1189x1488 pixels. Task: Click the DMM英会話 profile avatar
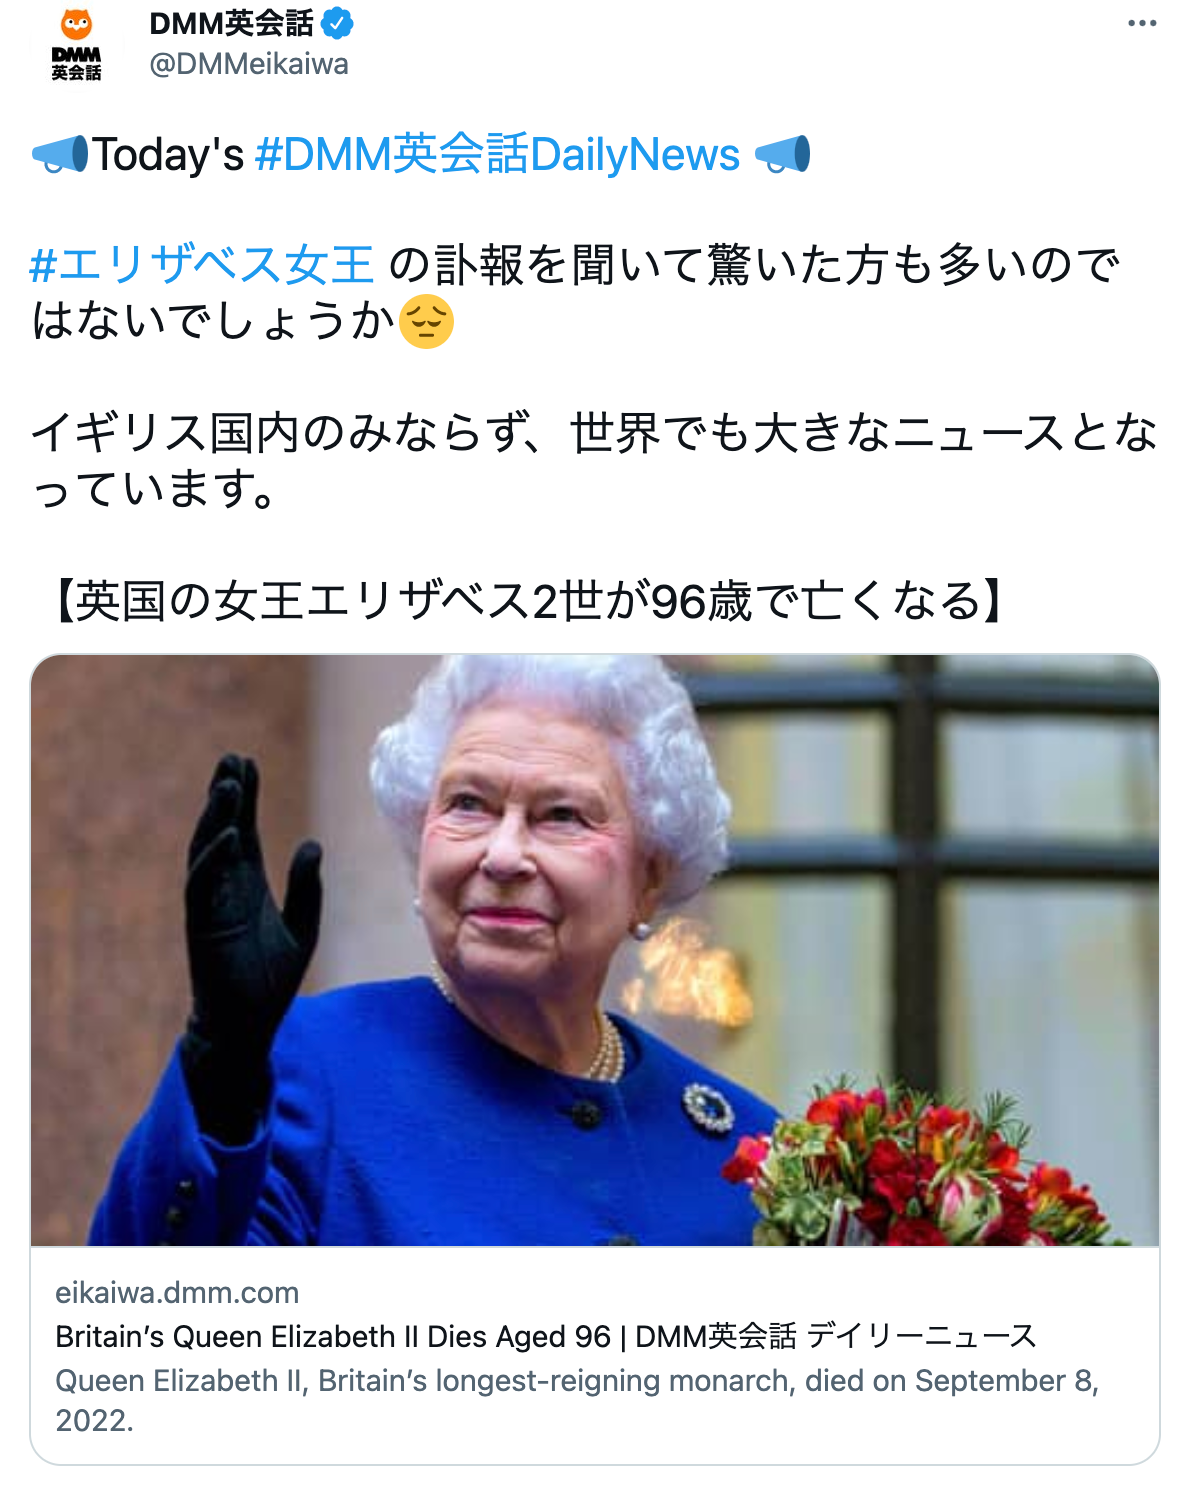pyautogui.click(x=76, y=44)
